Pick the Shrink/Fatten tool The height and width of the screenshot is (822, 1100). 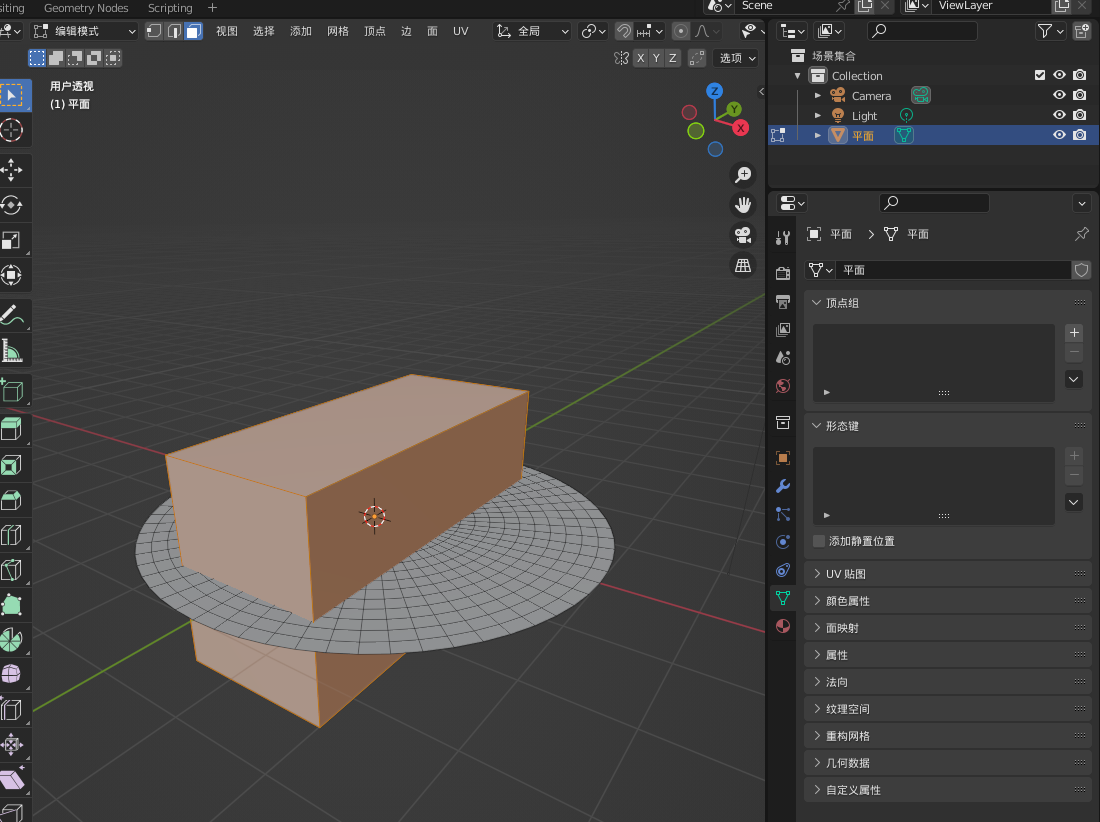13,745
